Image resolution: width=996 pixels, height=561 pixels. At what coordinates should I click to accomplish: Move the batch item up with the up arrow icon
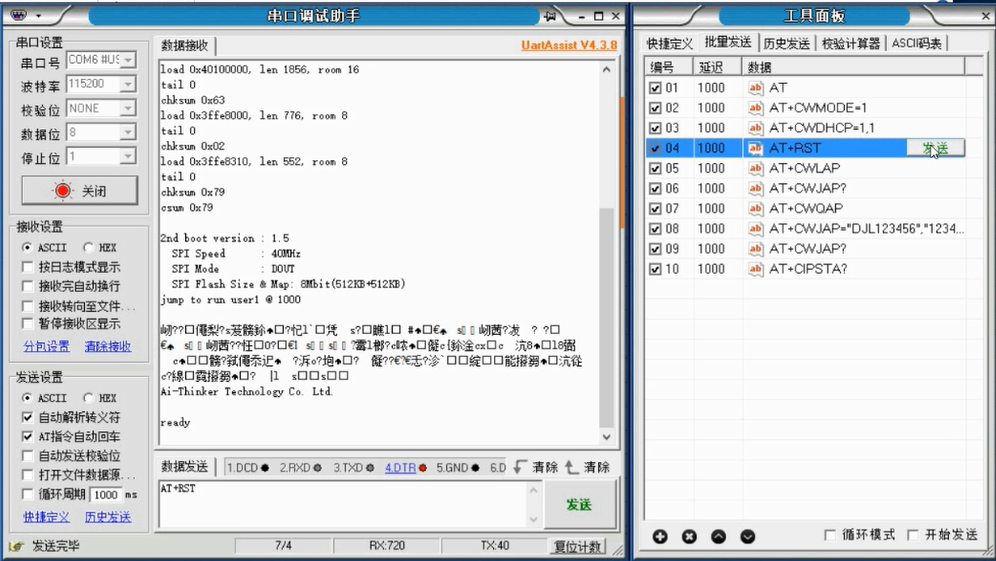[718, 537]
